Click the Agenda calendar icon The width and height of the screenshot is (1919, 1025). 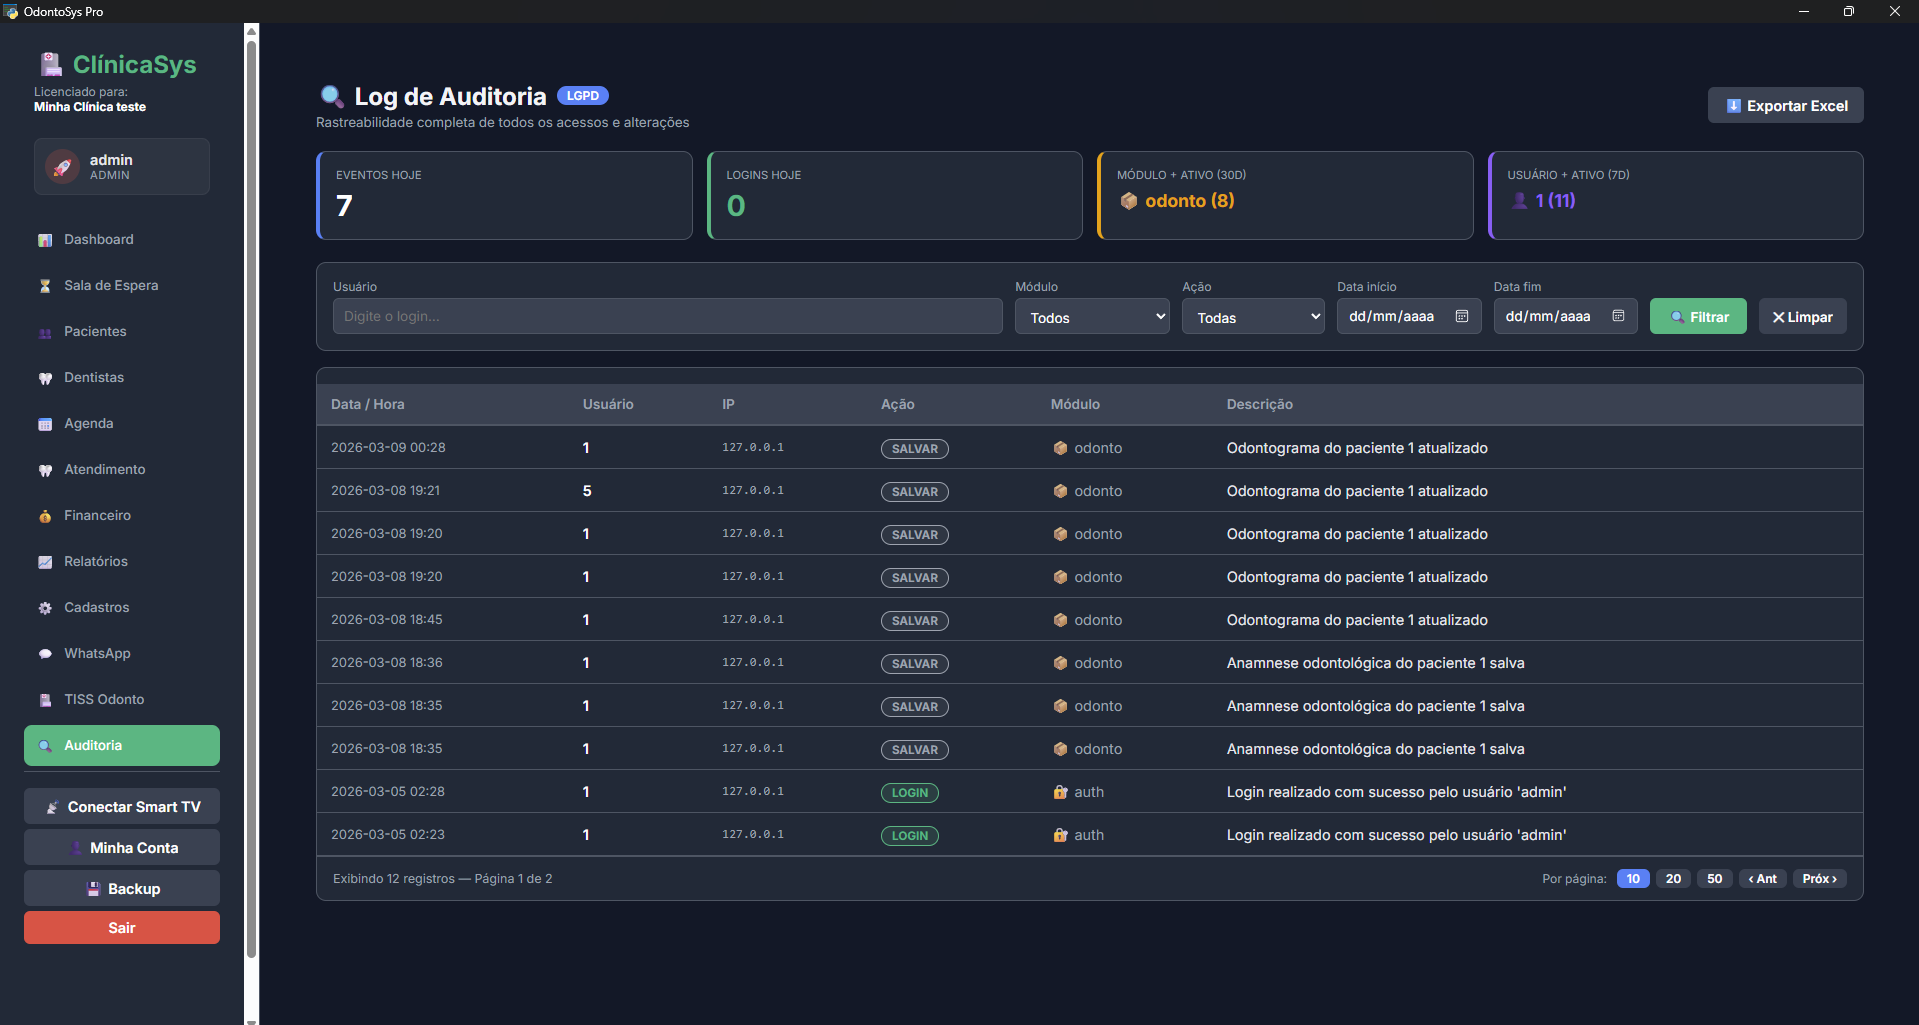point(45,424)
